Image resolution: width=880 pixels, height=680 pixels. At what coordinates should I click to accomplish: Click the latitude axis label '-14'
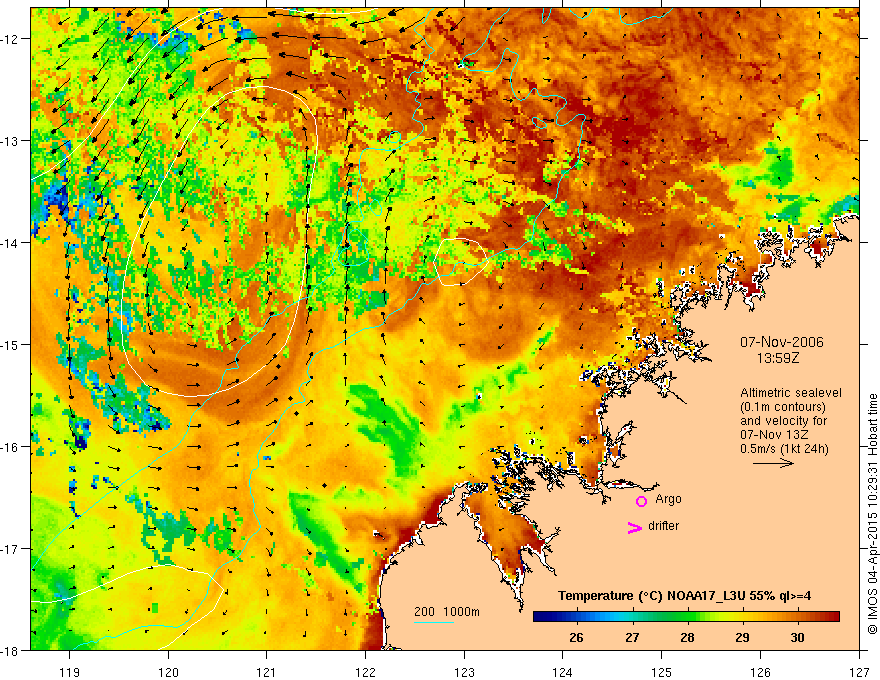11,243
